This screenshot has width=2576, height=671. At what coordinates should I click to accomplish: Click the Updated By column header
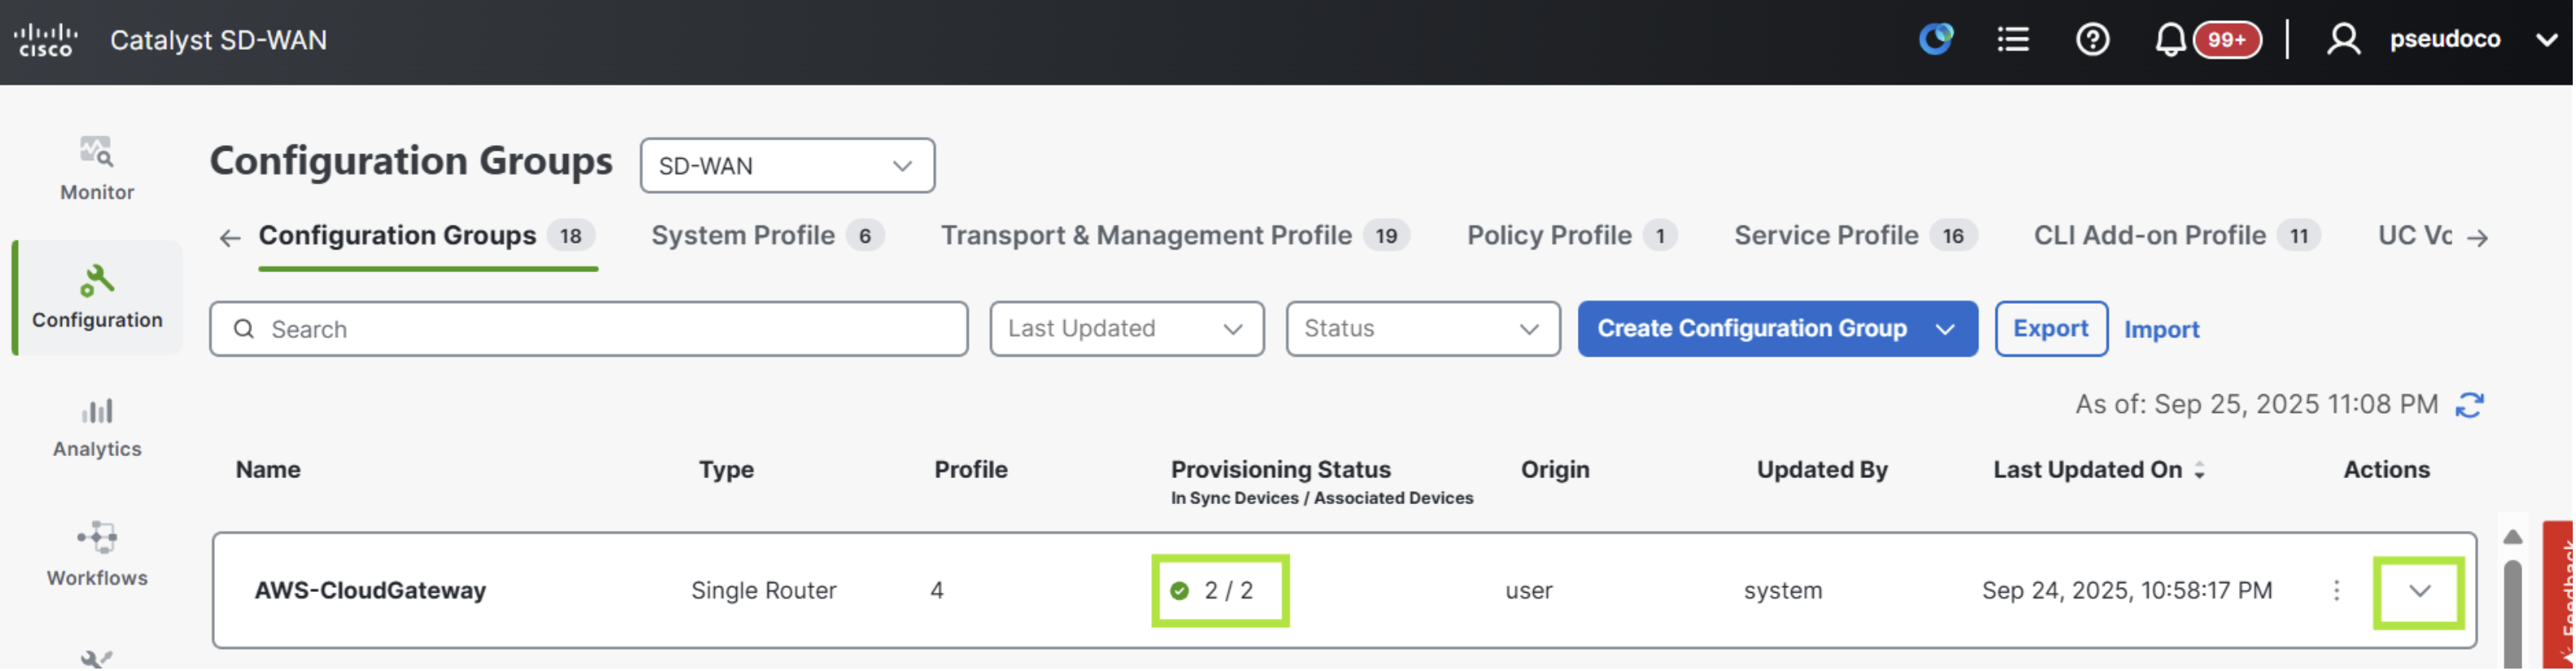[x=1822, y=470]
